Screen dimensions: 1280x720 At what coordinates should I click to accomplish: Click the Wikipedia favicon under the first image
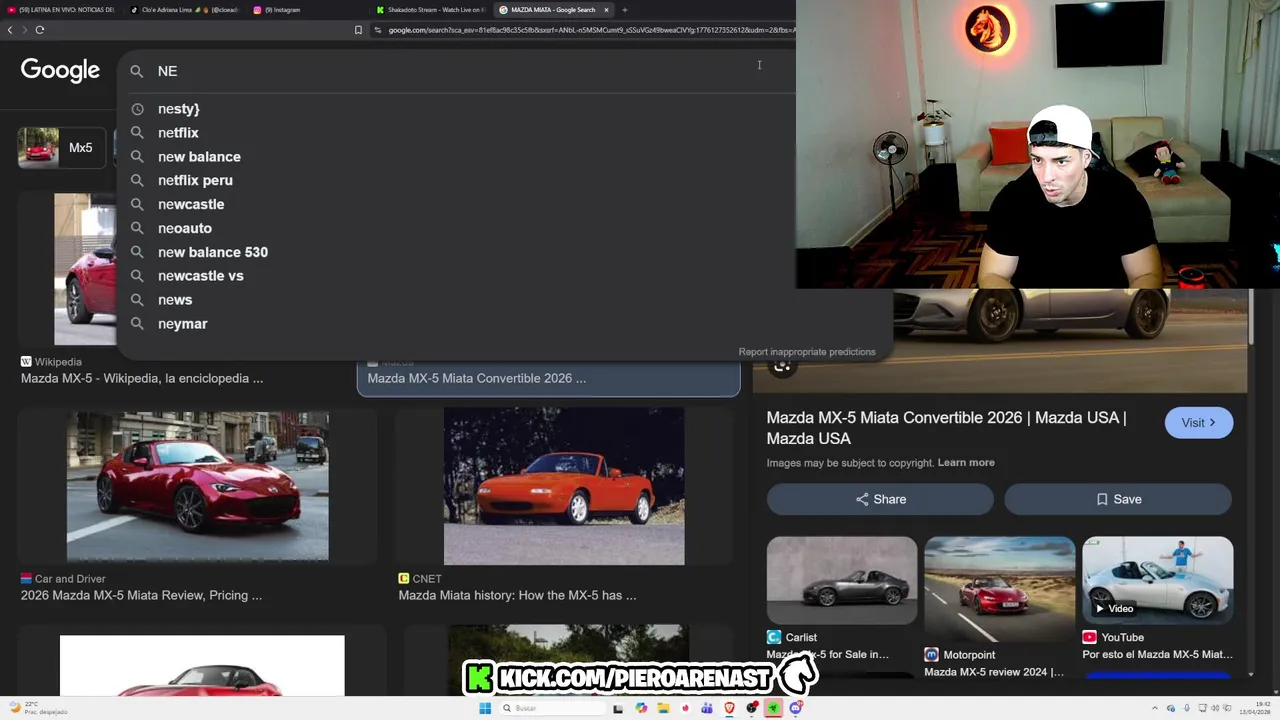26,362
